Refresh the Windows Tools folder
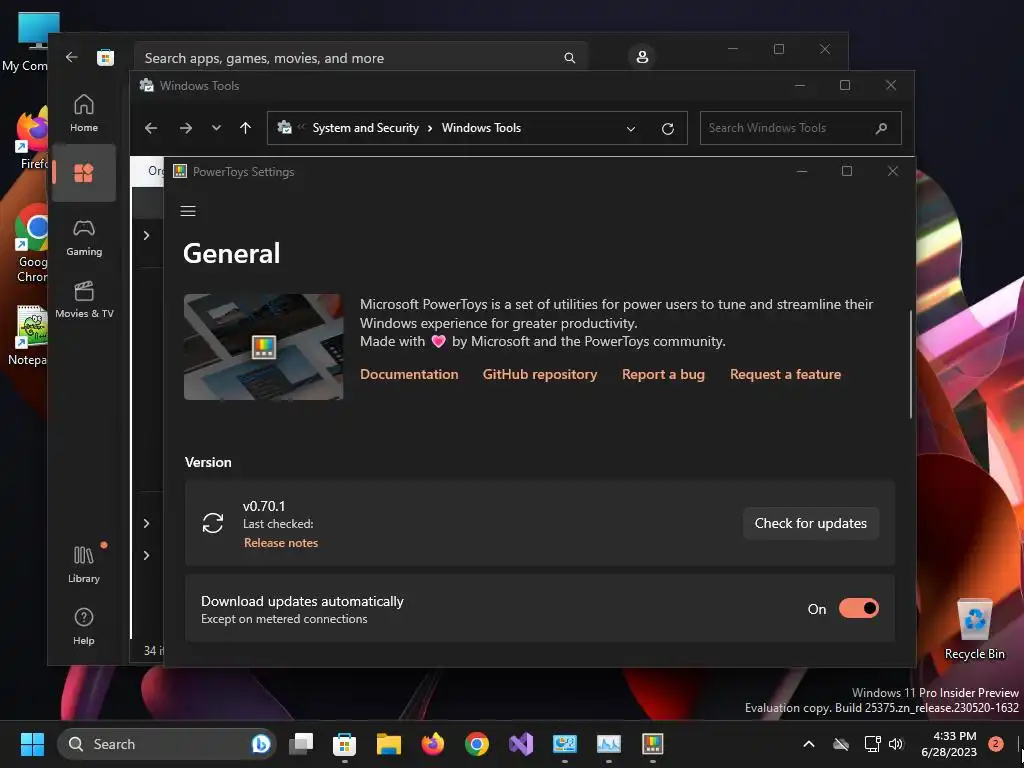1024x768 pixels. pyautogui.click(x=667, y=129)
